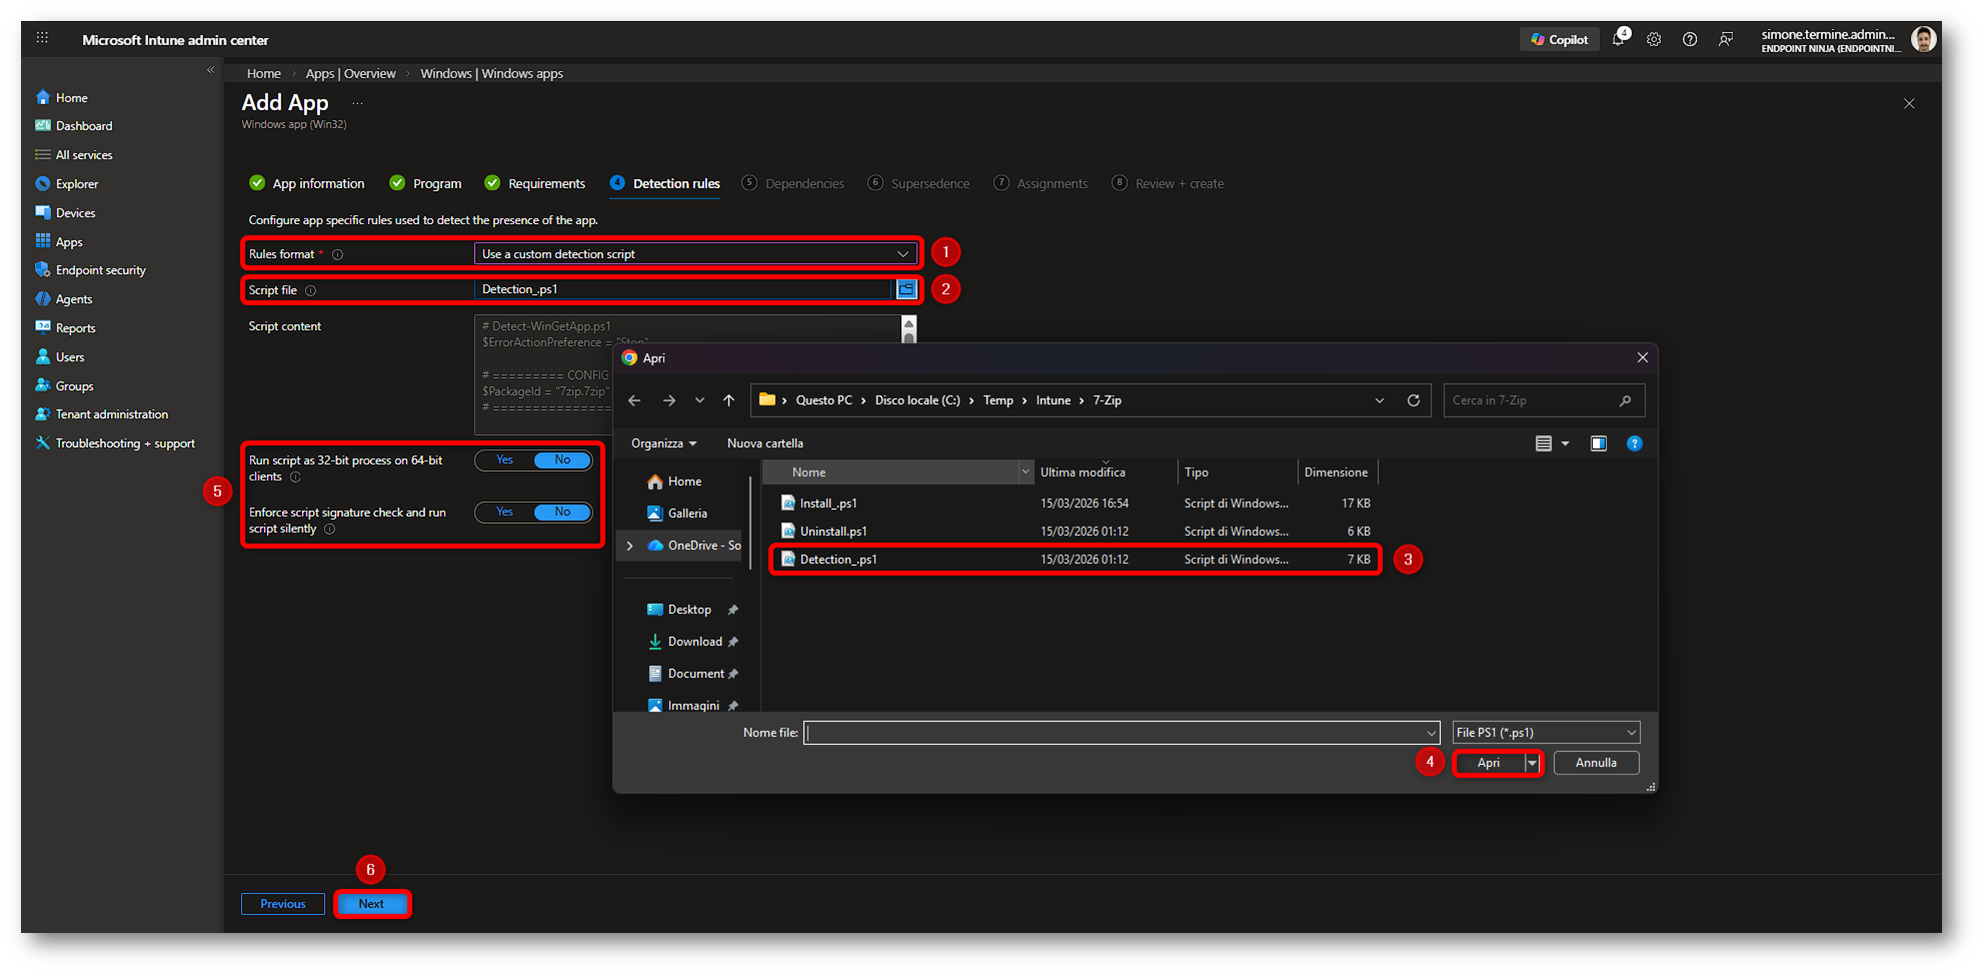Switch to the Requirements step tab
1984x975 pixels.
pyautogui.click(x=545, y=184)
